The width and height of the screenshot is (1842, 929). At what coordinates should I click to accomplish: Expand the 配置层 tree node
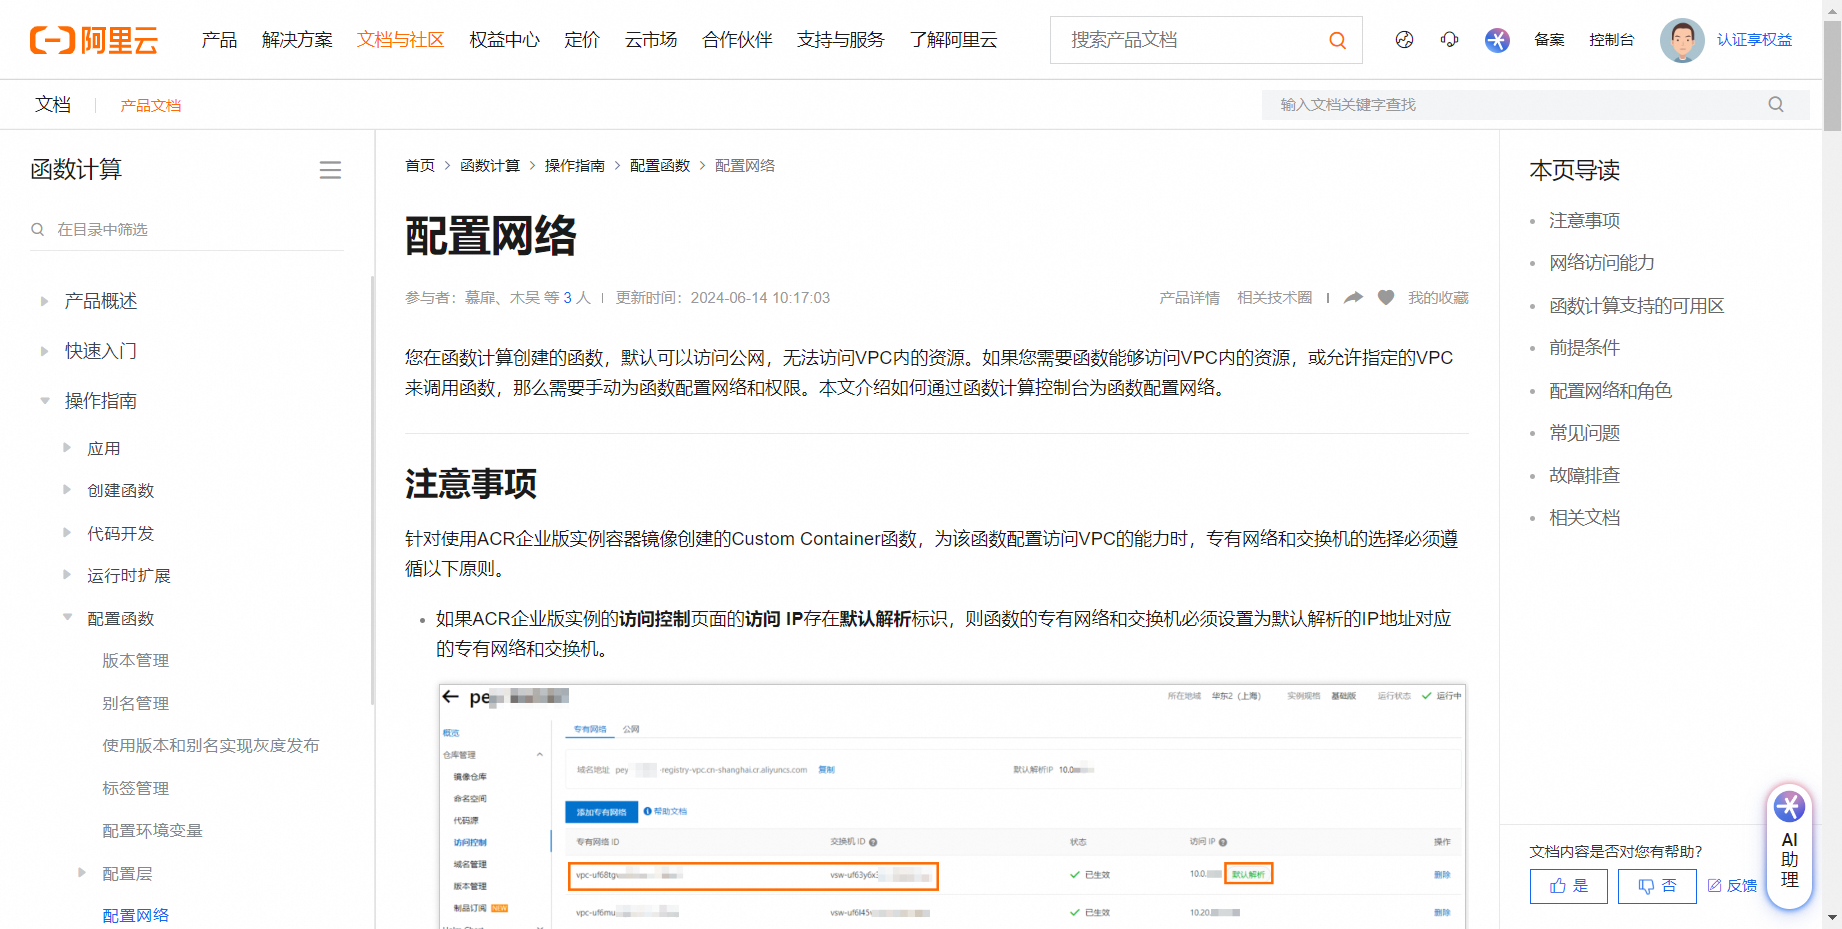tap(82, 873)
